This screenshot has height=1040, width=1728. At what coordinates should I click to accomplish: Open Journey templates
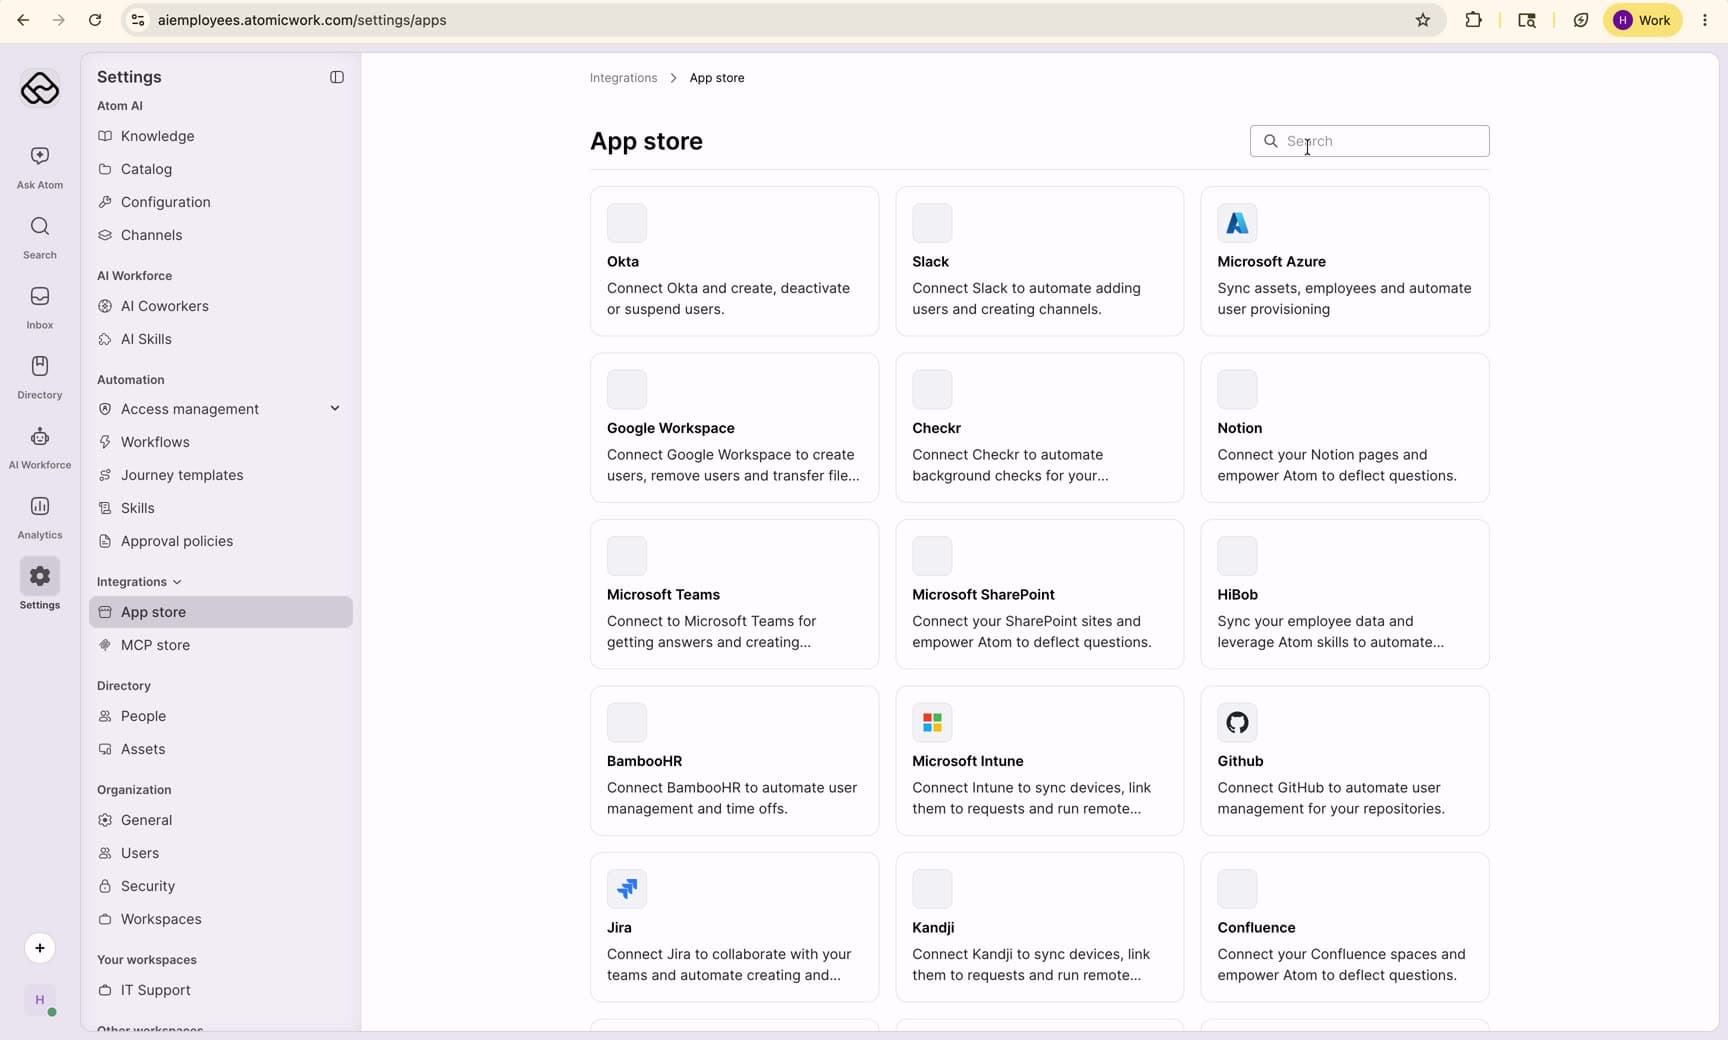point(220,475)
